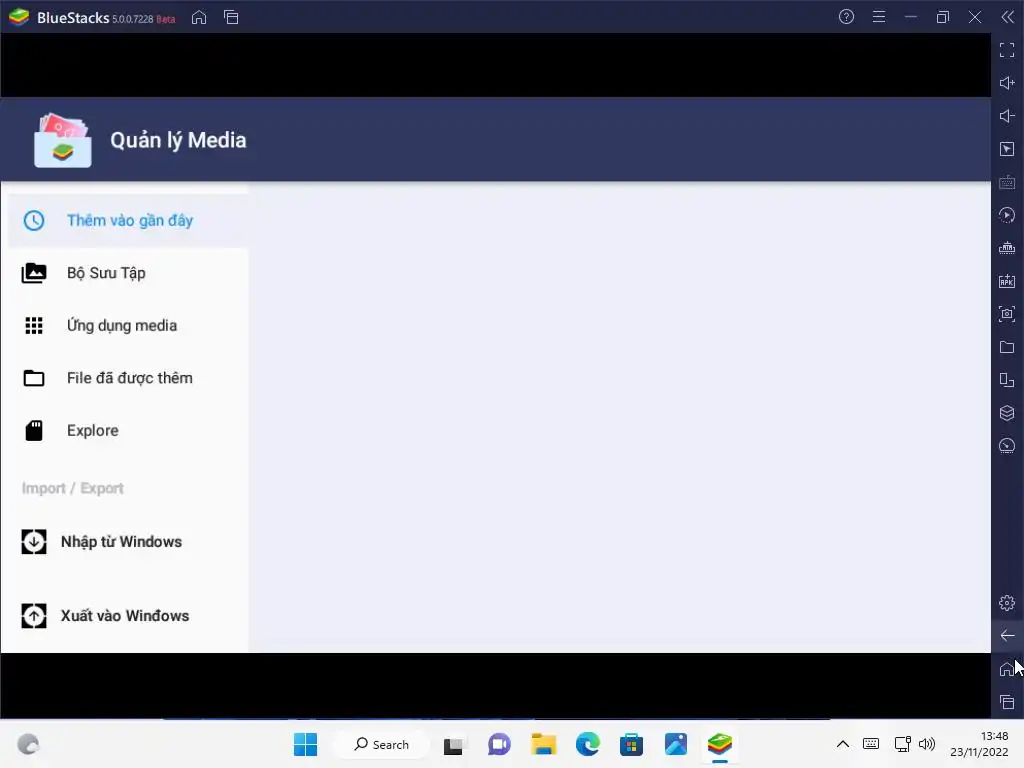Screen dimensions: 1024x768
Task: Toggle fullscreen mode in side toolbar
Action: [1007, 50]
